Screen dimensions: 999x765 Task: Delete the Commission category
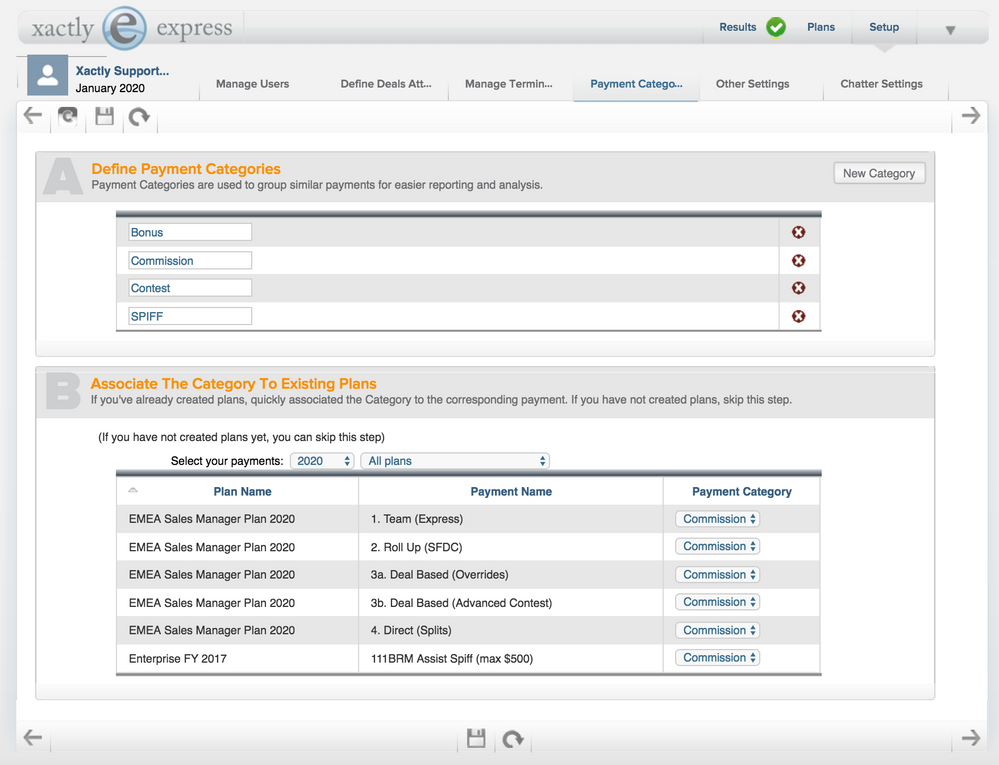pos(798,261)
